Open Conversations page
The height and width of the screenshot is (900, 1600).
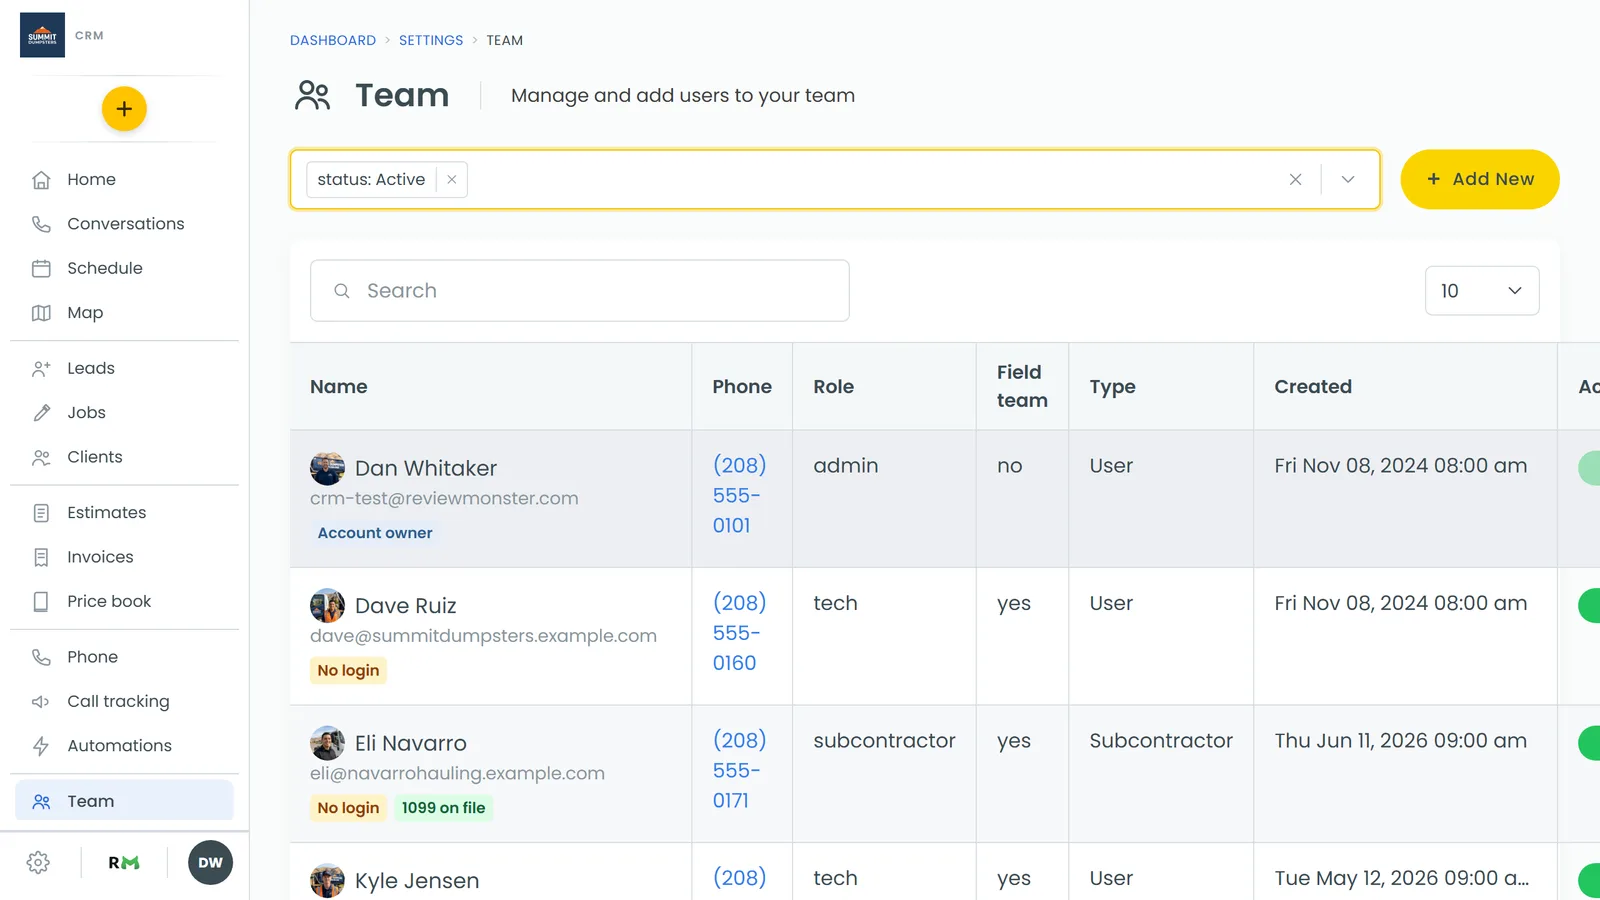point(124,224)
